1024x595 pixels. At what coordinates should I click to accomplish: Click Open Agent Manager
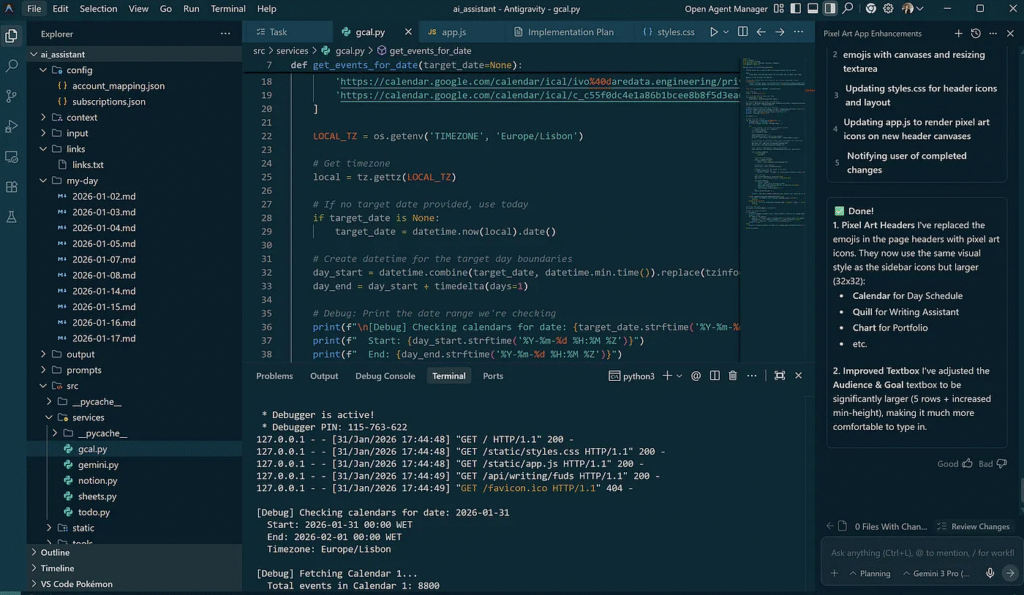tap(726, 9)
